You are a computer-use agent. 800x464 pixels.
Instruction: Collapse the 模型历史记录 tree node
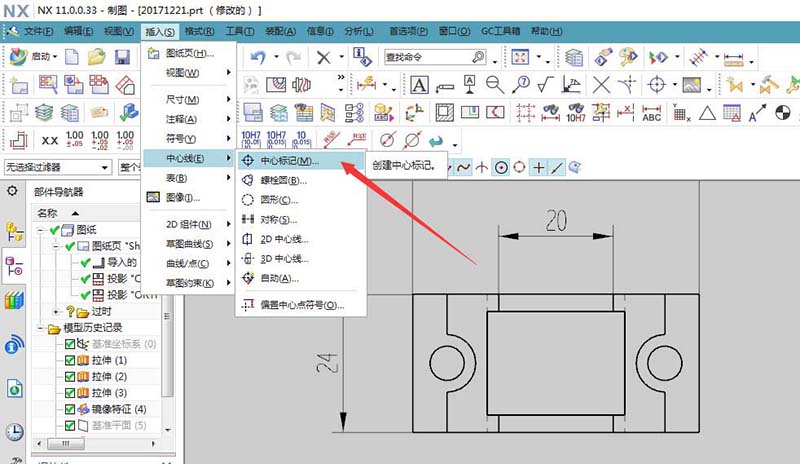click(40, 328)
